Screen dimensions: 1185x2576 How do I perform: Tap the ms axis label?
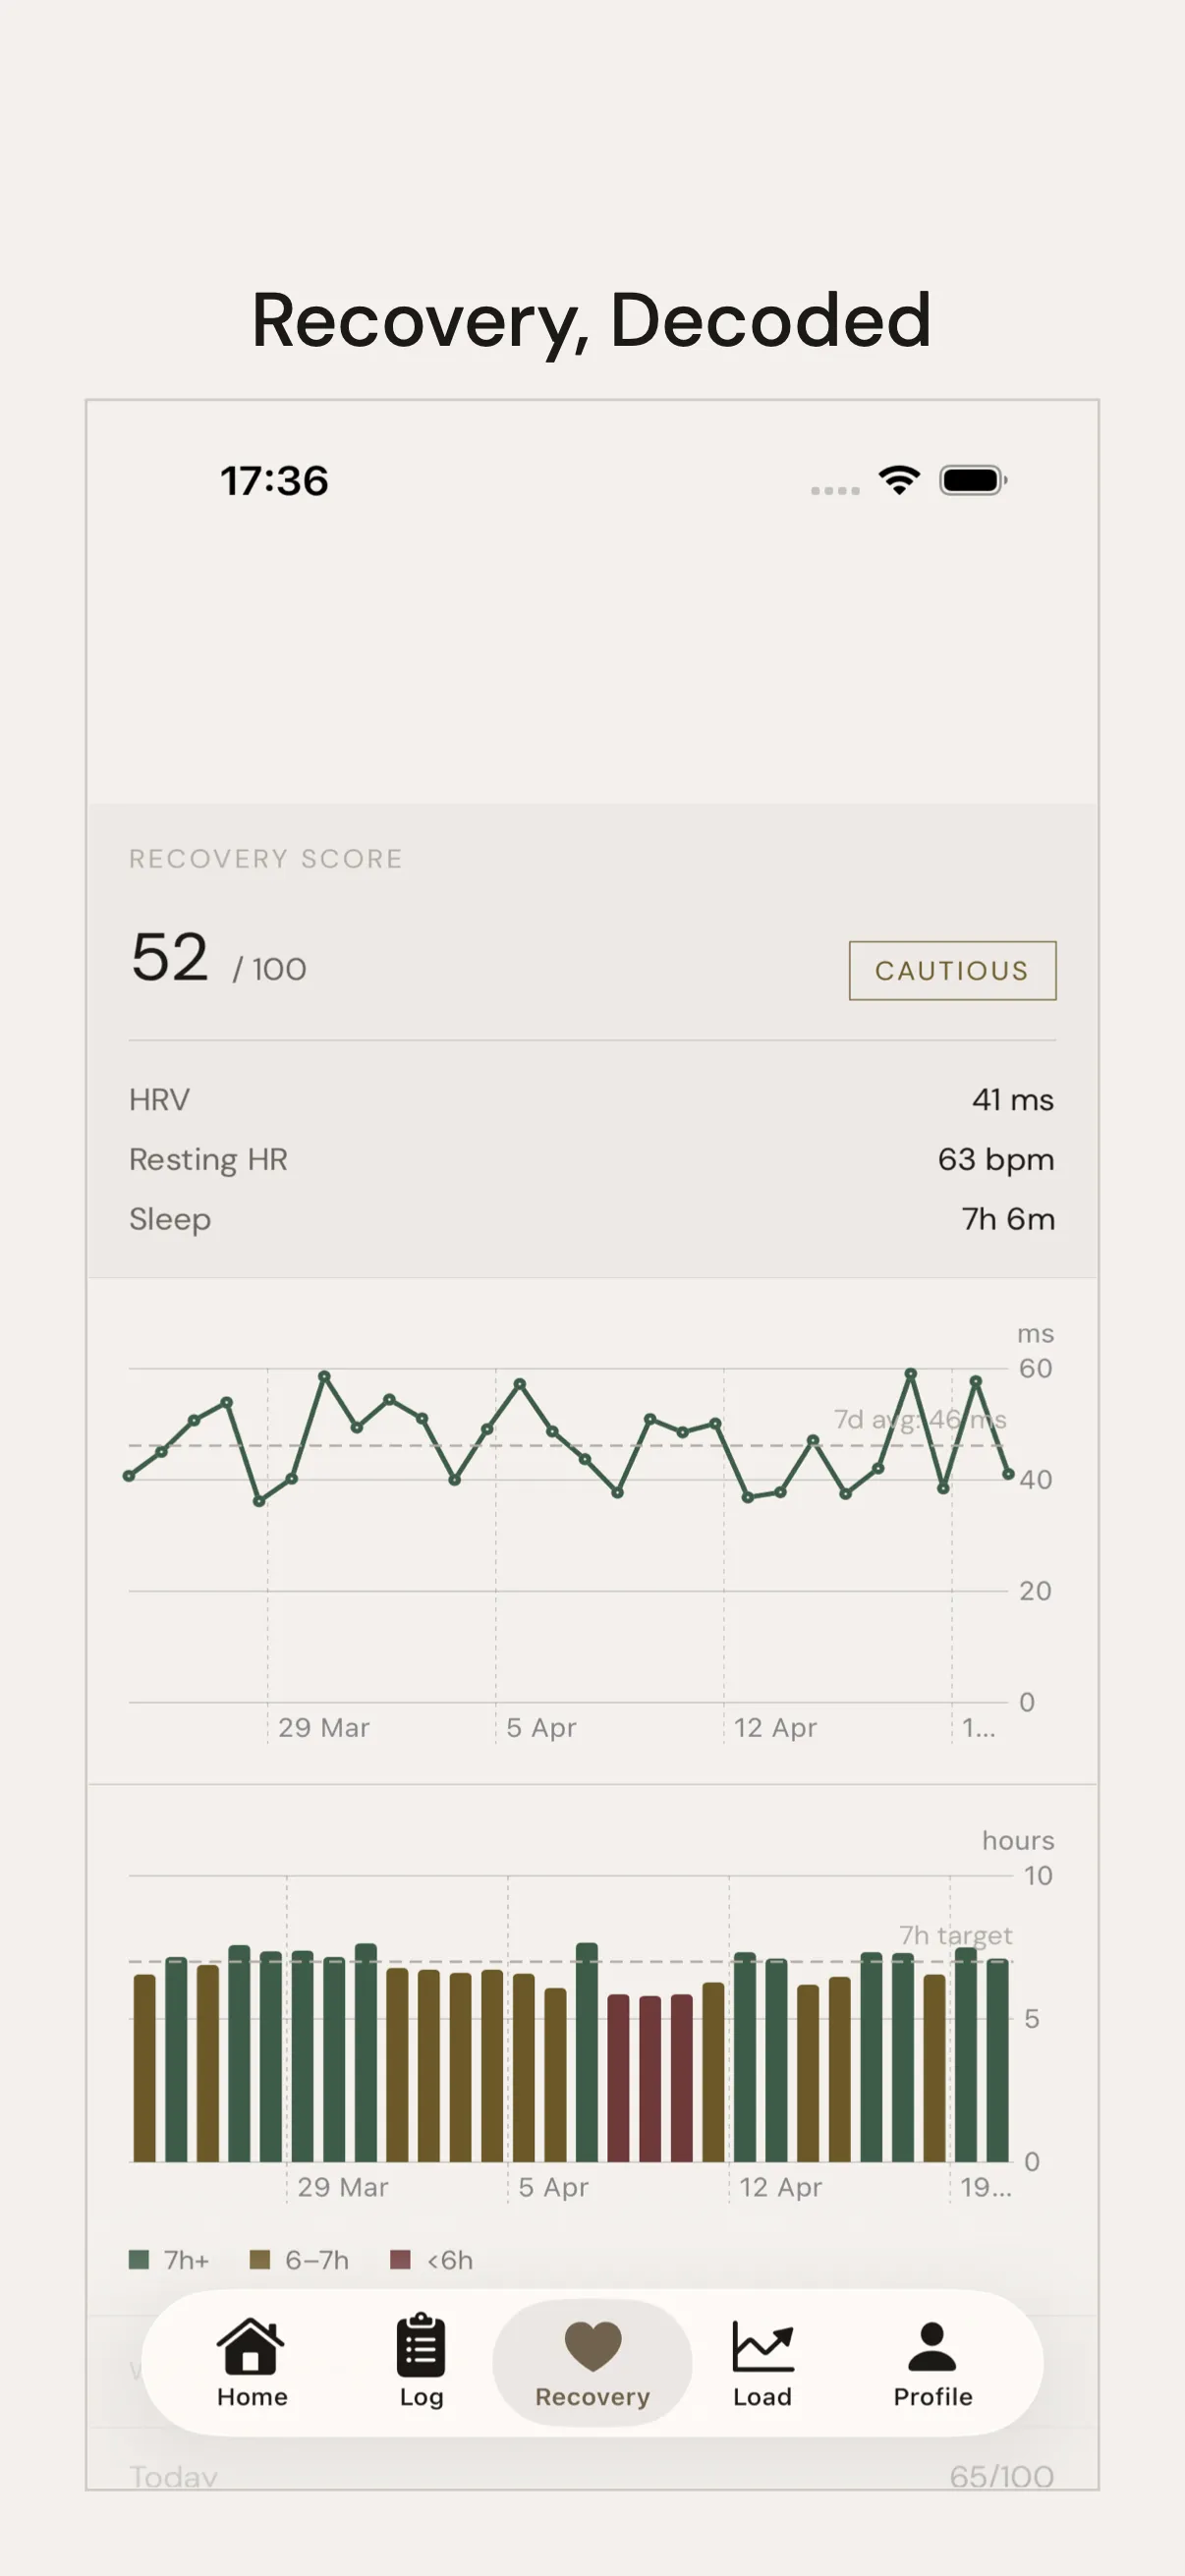1035,1334
